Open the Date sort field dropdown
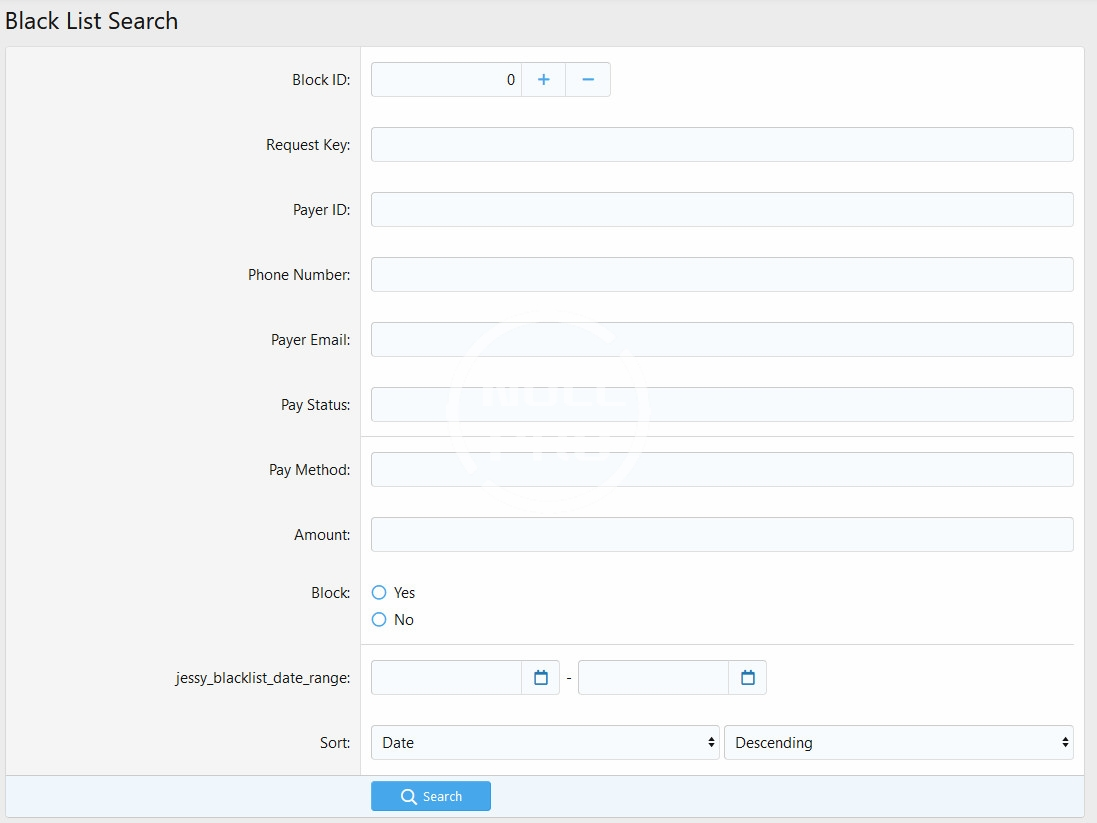 [545, 743]
